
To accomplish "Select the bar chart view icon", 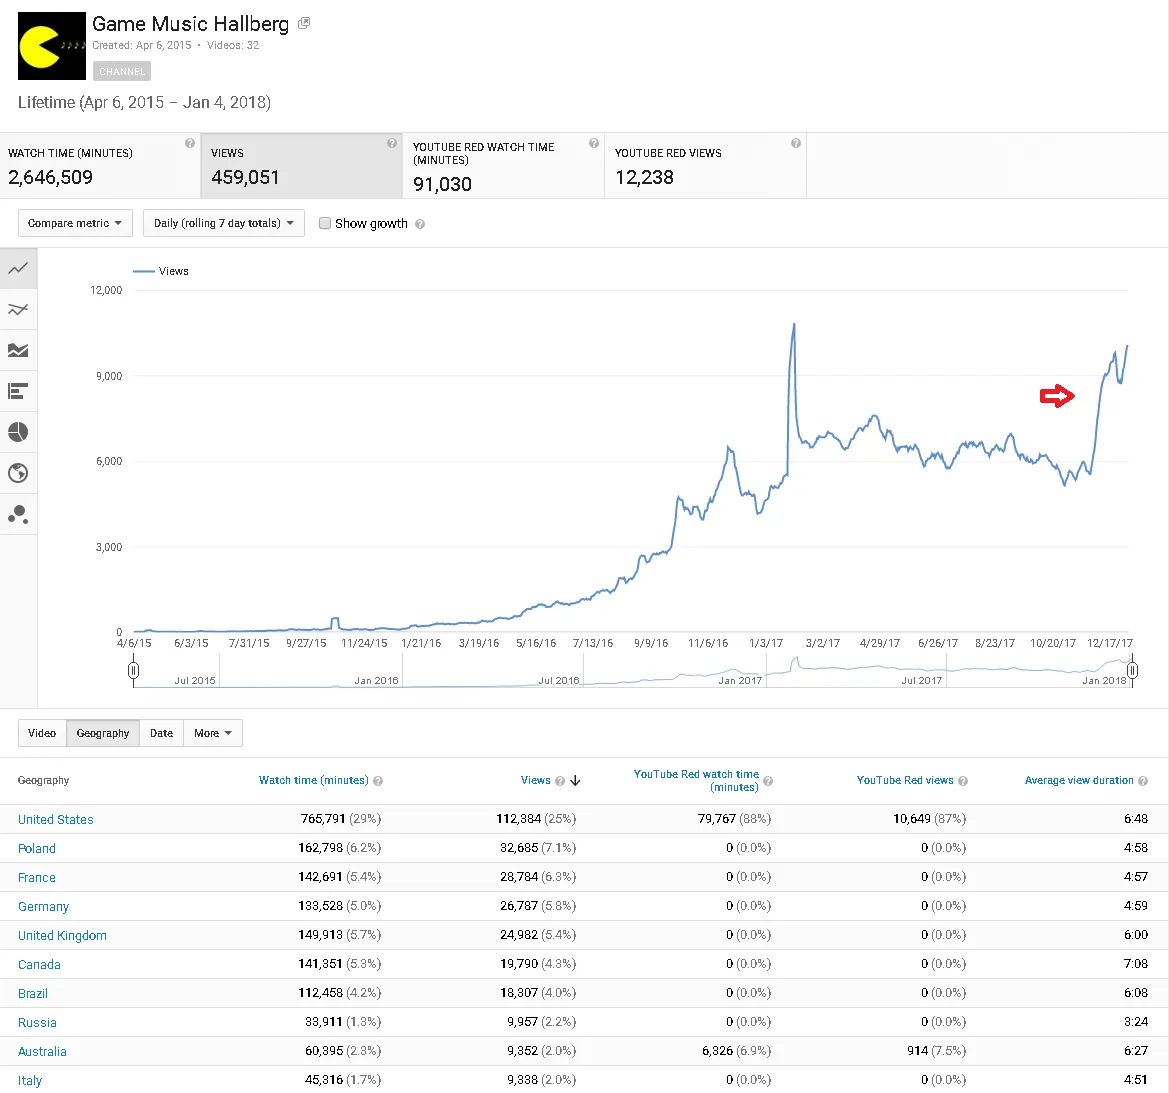I will (18, 391).
